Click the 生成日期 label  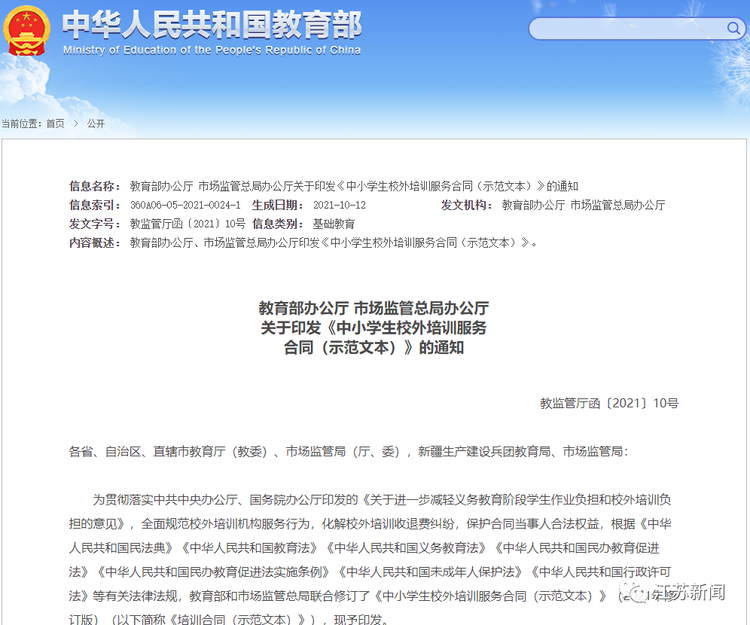[x=277, y=205]
